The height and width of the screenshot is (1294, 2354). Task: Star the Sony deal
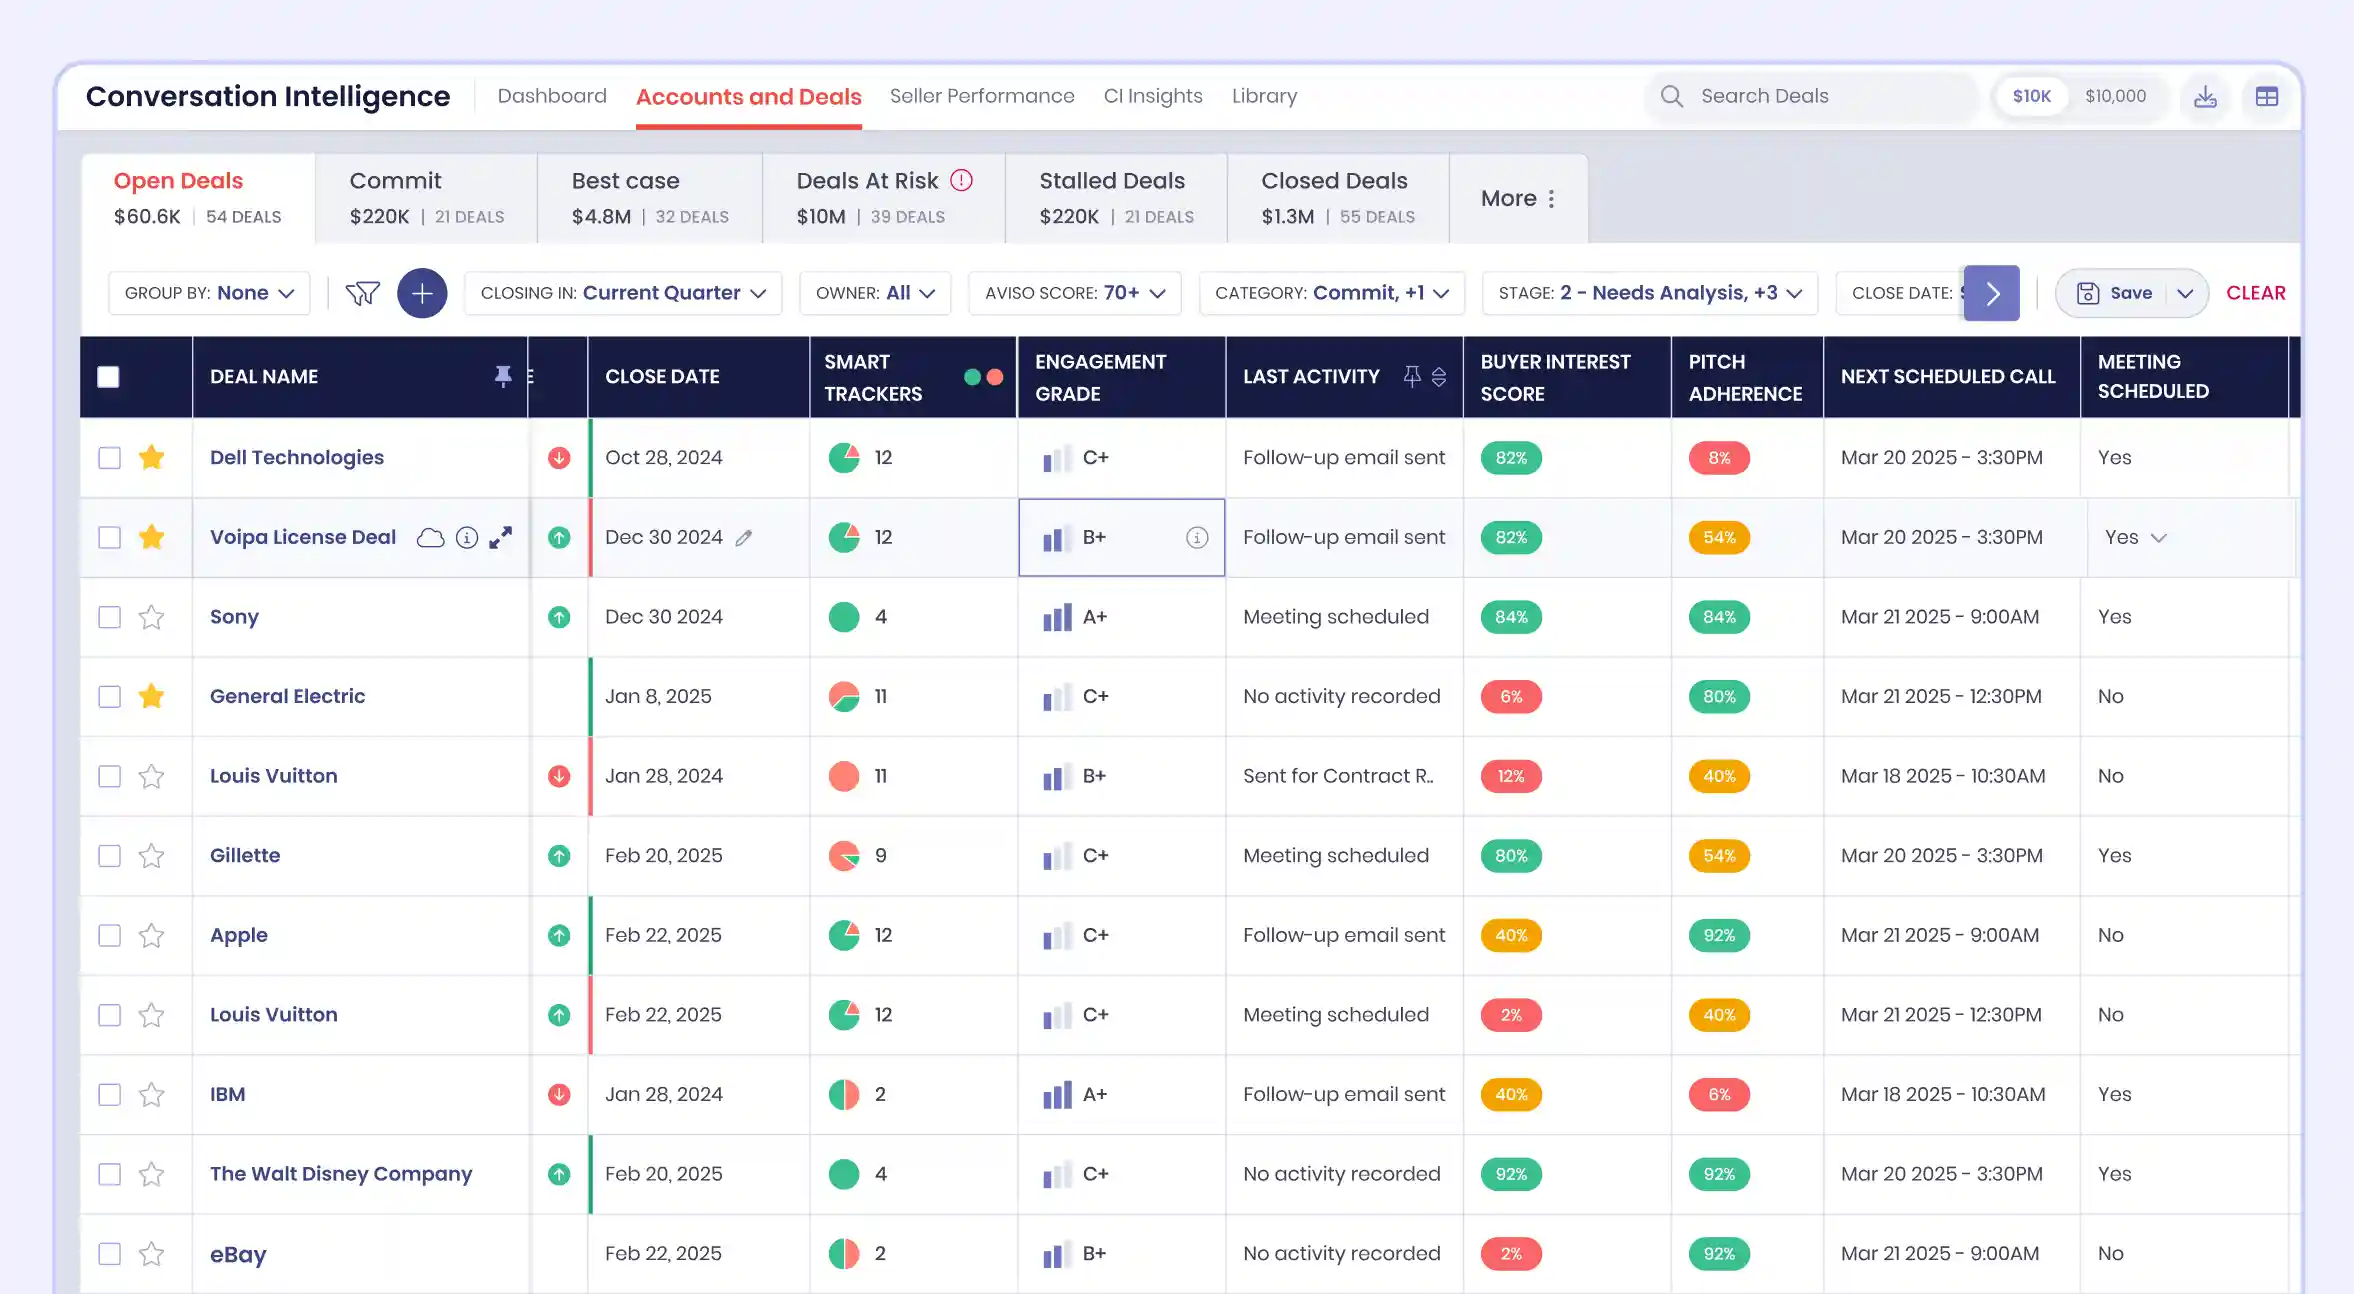(151, 617)
